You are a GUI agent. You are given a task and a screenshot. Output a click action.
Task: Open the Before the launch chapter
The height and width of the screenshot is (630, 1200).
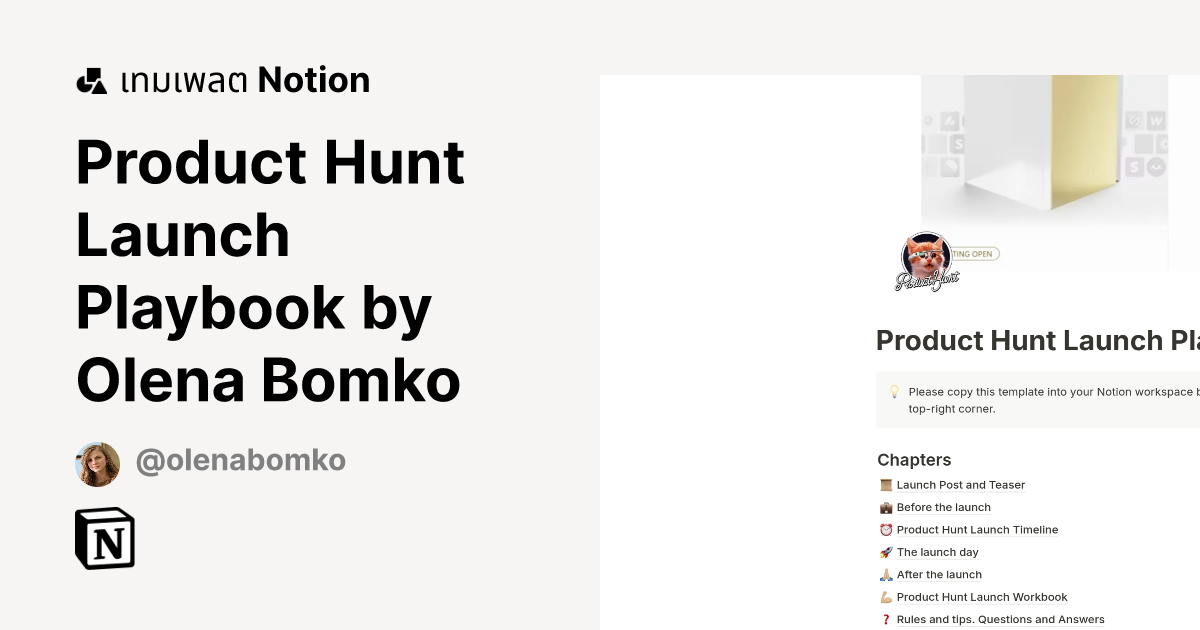[943, 507]
